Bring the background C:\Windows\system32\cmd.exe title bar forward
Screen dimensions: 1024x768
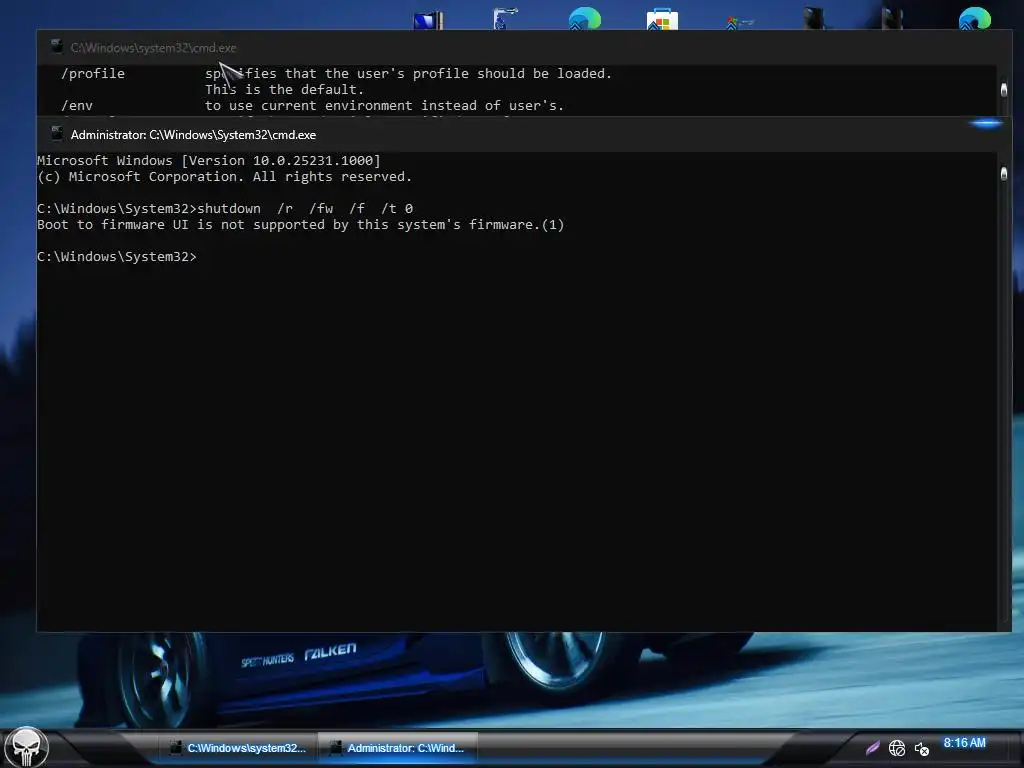pos(522,47)
